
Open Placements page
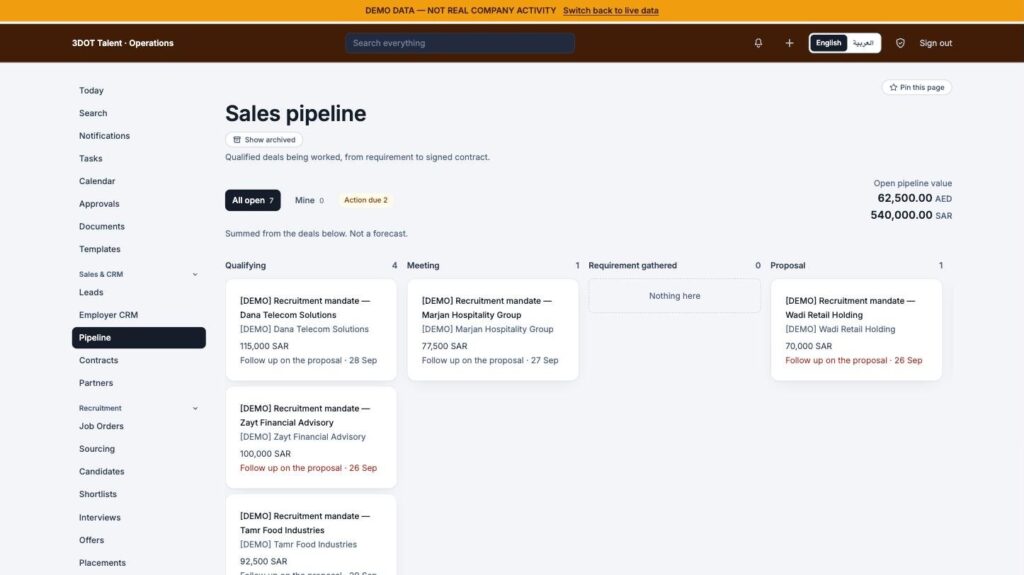coord(138,563)
